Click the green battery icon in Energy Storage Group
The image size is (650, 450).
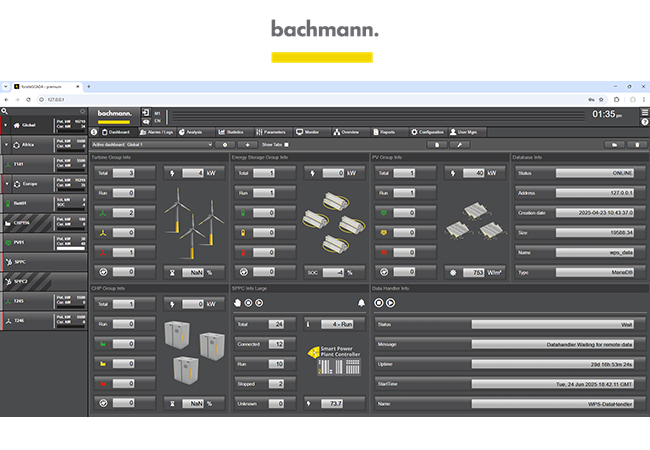click(x=243, y=213)
